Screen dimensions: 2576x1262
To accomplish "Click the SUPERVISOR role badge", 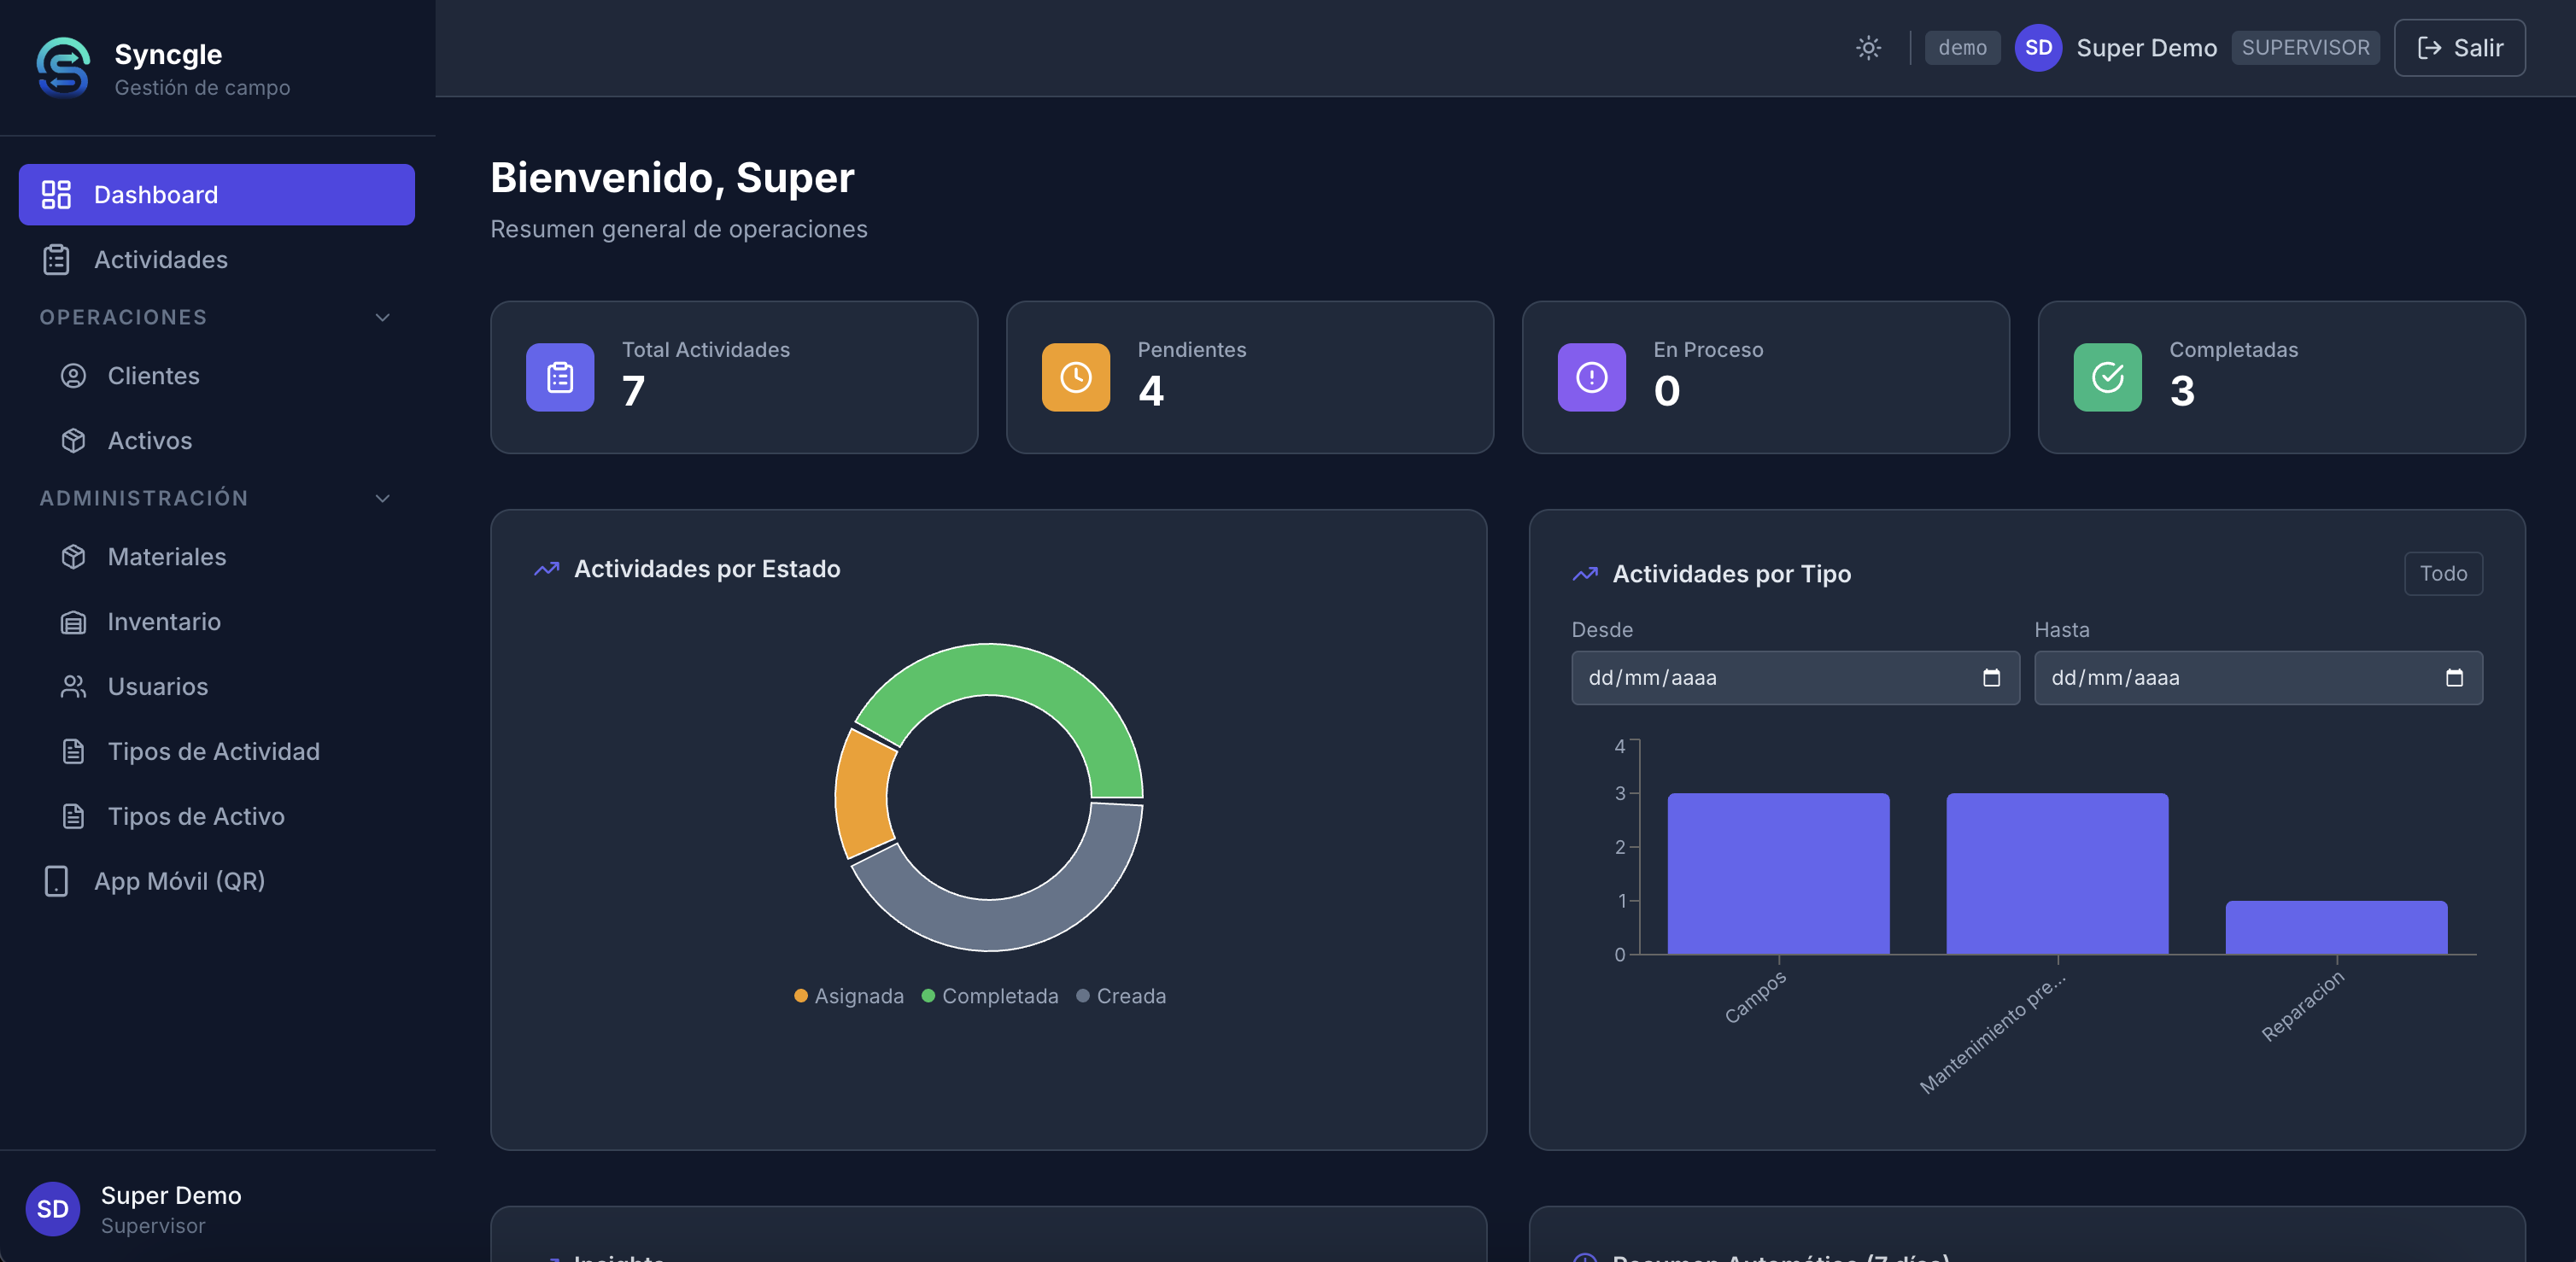I will pyautogui.click(x=2305, y=48).
